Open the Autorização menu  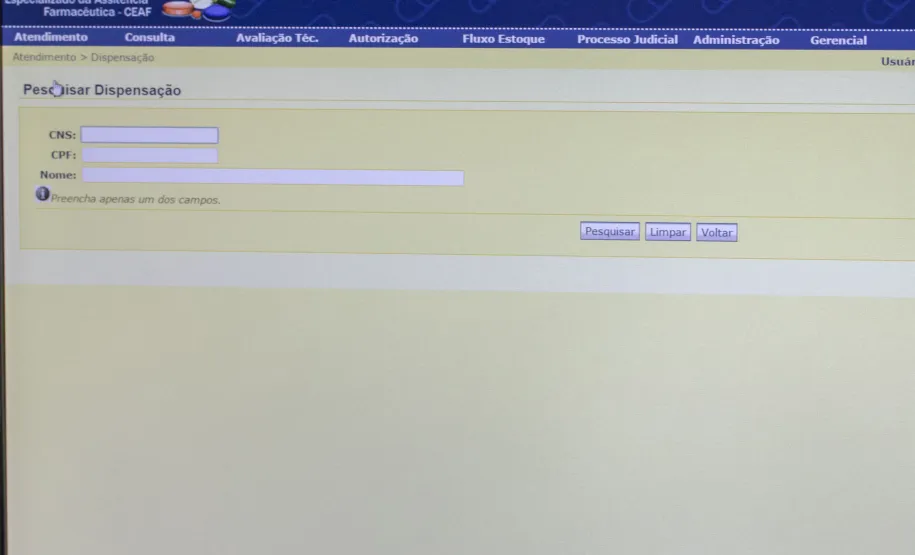(x=383, y=39)
